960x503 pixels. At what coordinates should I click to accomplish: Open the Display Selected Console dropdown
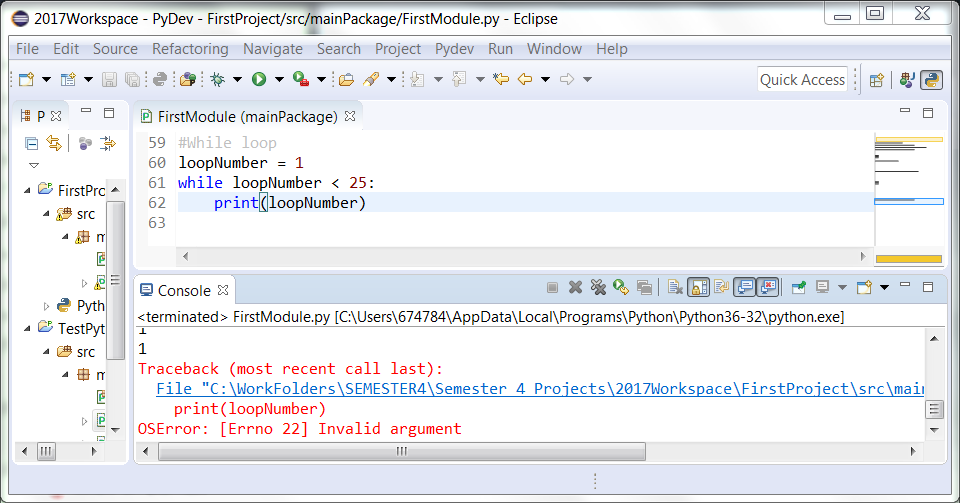tap(842, 287)
